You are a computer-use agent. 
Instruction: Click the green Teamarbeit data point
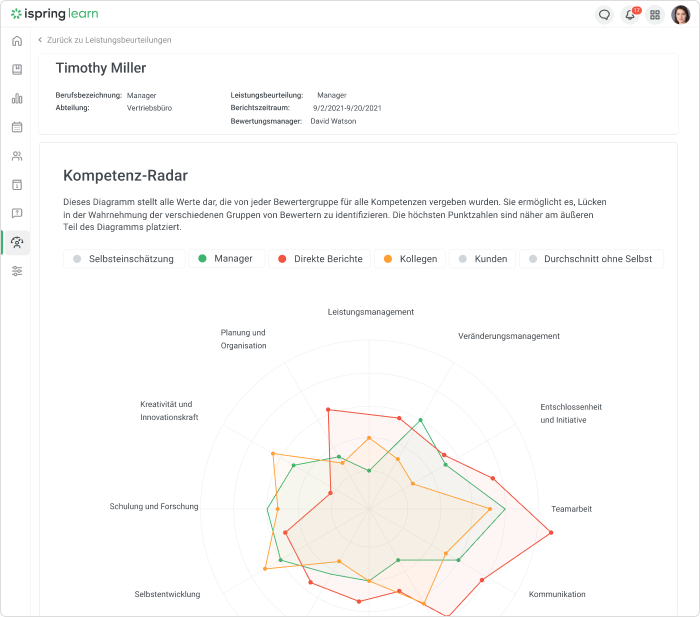coord(504,509)
